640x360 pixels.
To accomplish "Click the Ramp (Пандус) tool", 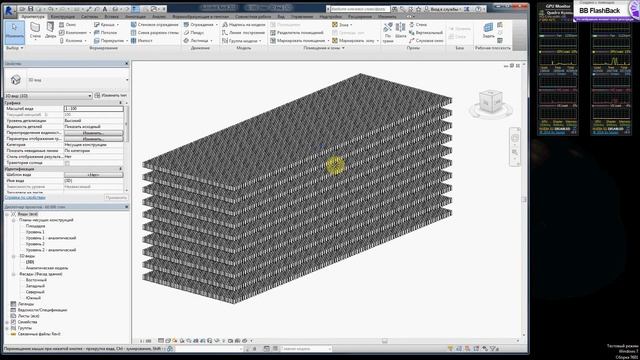I will point(194,32).
